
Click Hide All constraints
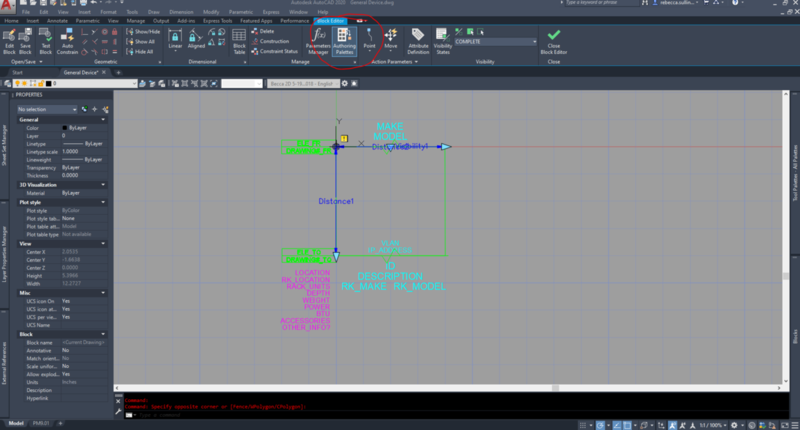point(140,52)
